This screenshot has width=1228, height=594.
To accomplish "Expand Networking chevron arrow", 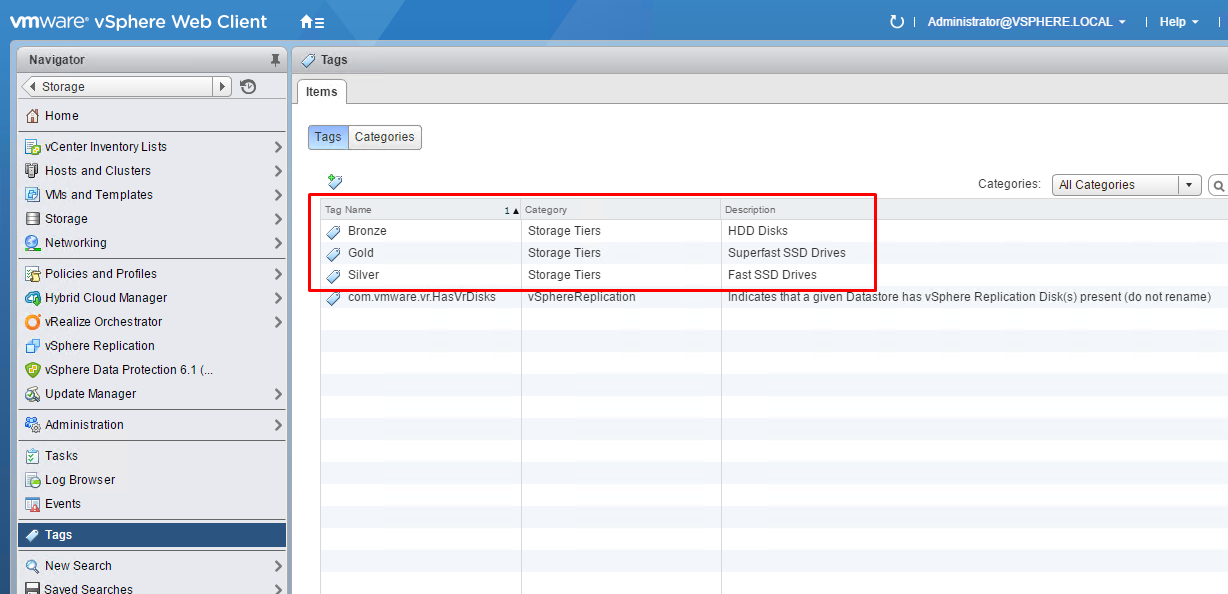I will [x=278, y=243].
